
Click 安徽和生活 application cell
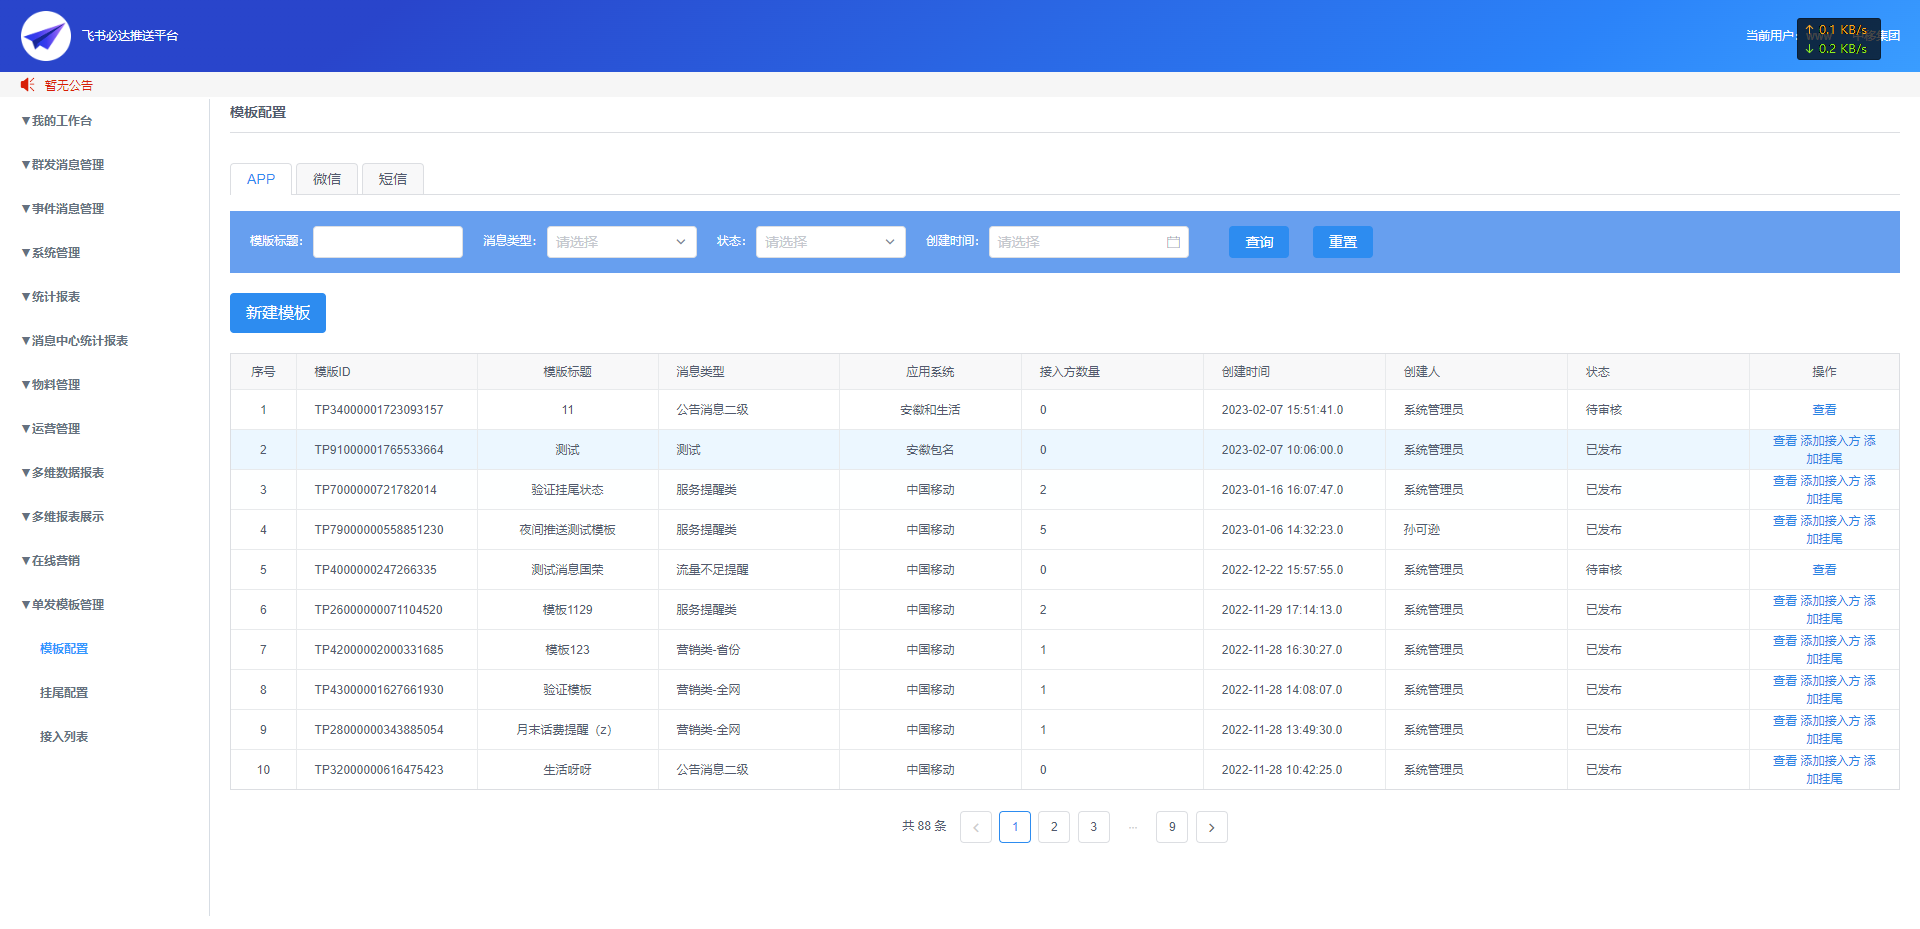[x=930, y=410]
